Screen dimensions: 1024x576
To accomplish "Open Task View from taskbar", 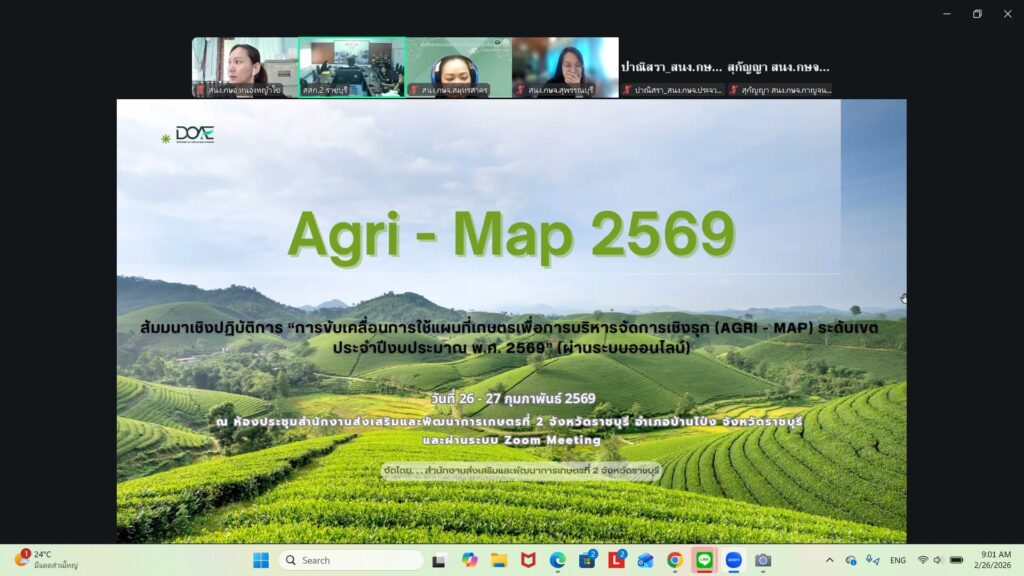I will tap(439, 560).
